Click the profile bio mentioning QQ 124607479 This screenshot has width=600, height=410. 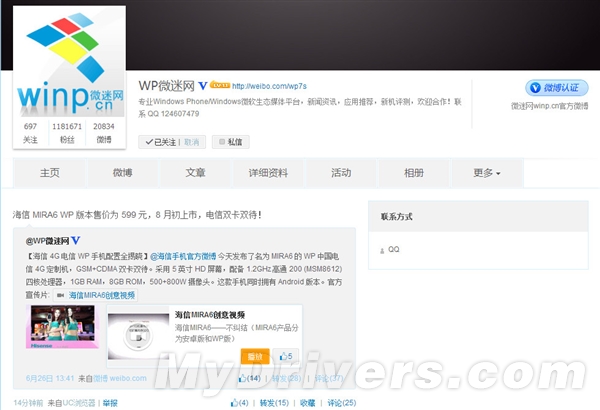(300, 108)
